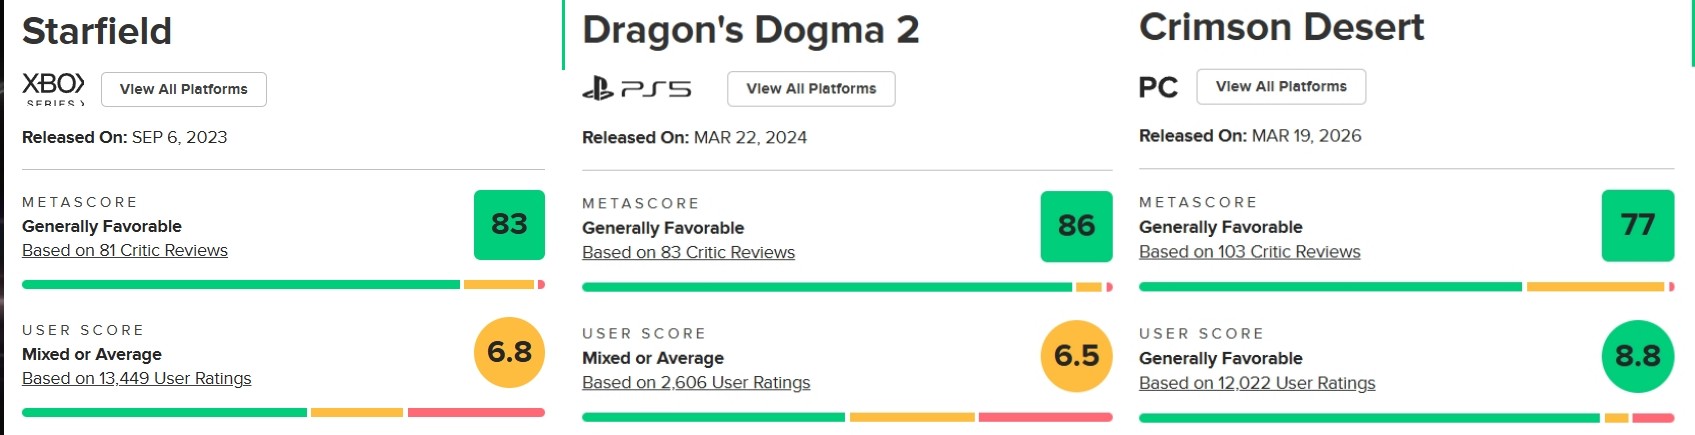Viewport: 1695px width, 435px height.
Task: Click Starfield's green 83 Metascore badge
Action: click(x=509, y=224)
